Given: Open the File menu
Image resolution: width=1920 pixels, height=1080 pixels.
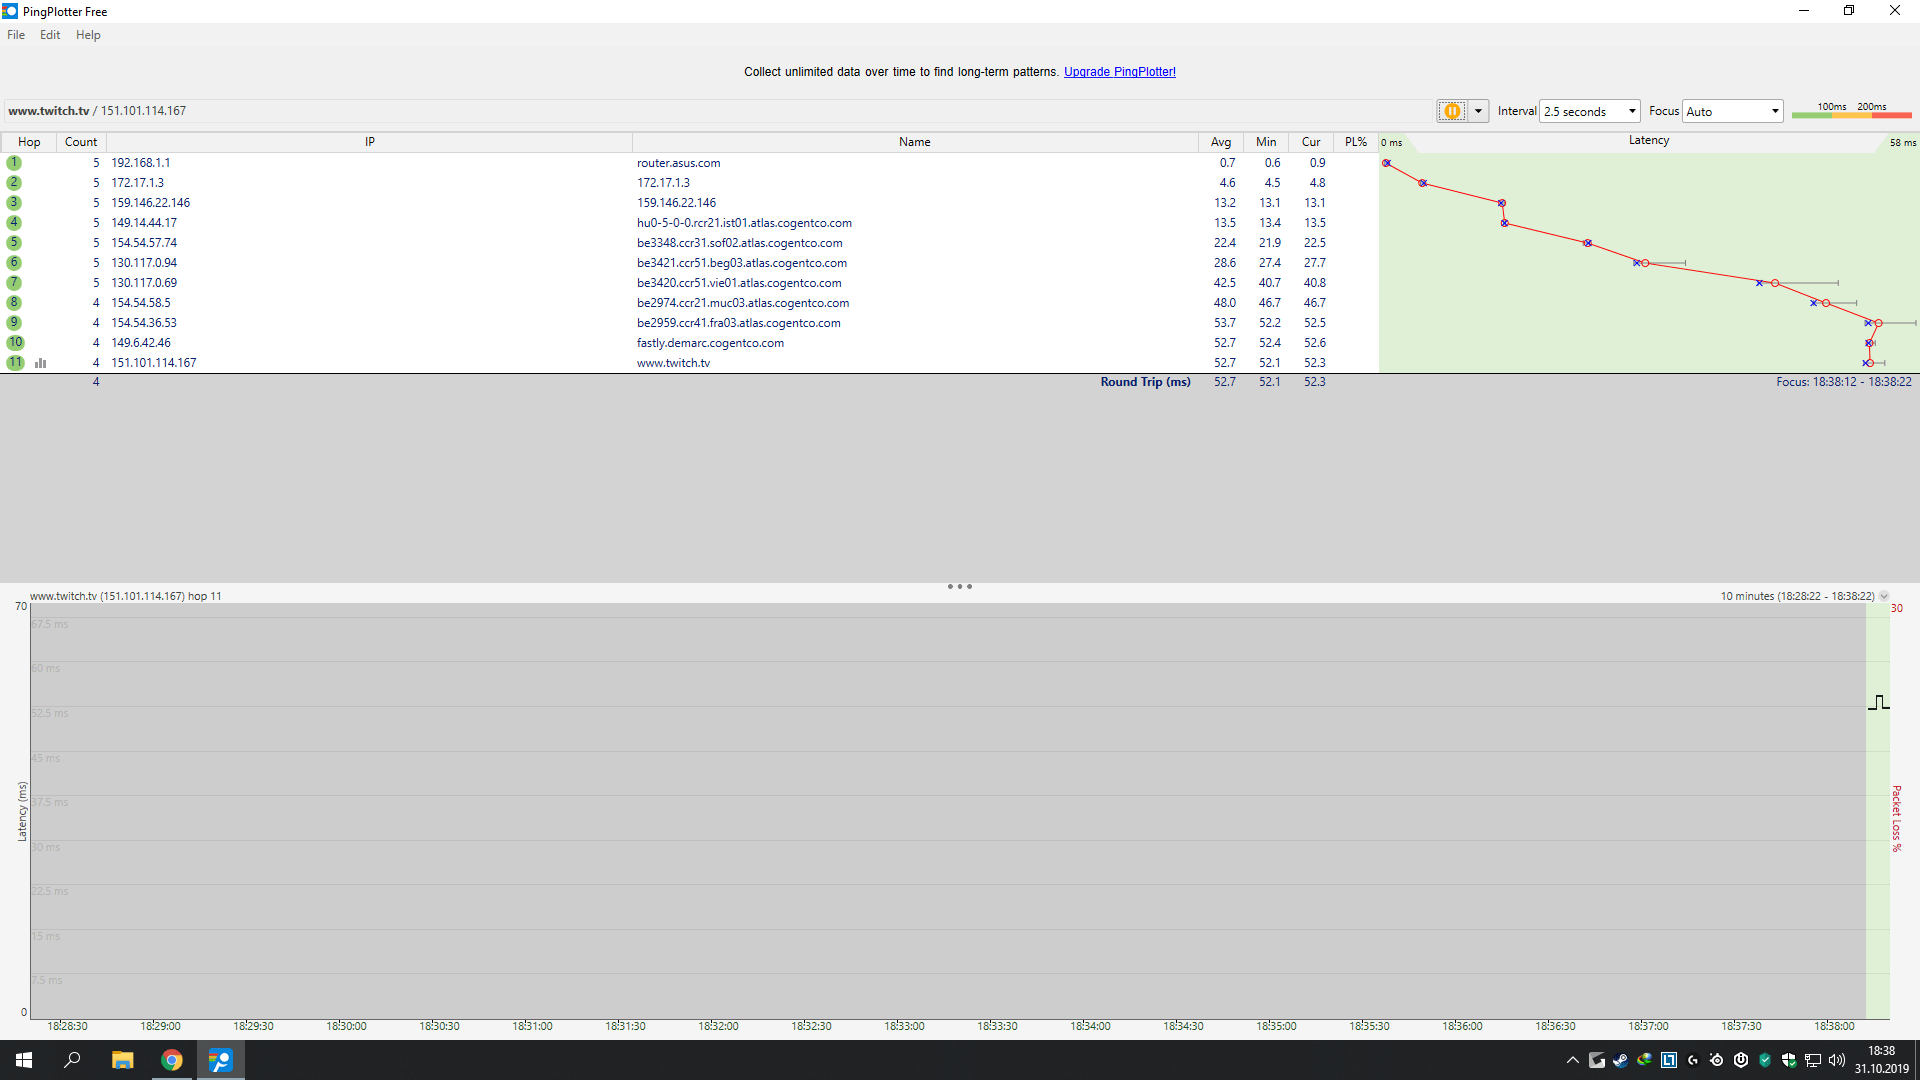Looking at the screenshot, I should (x=16, y=35).
